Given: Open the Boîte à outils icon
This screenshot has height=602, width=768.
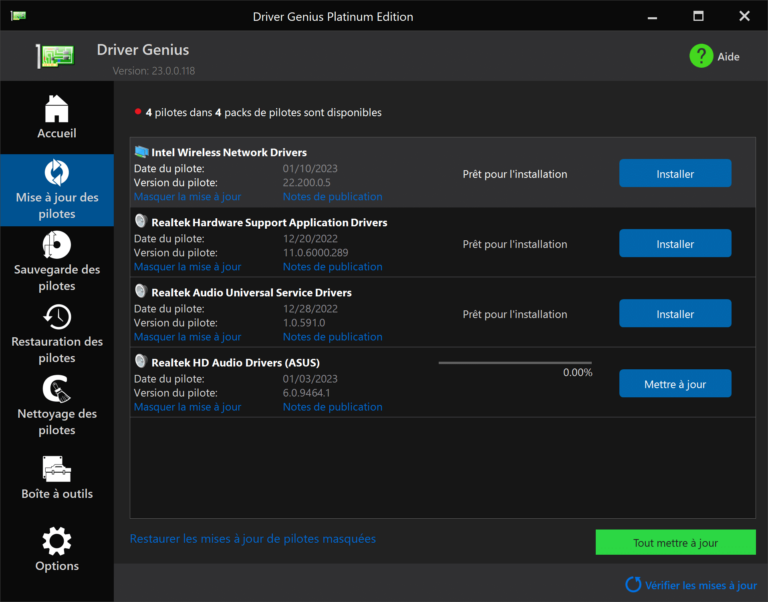Looking at the screenshot, I should tap(57, 468).
